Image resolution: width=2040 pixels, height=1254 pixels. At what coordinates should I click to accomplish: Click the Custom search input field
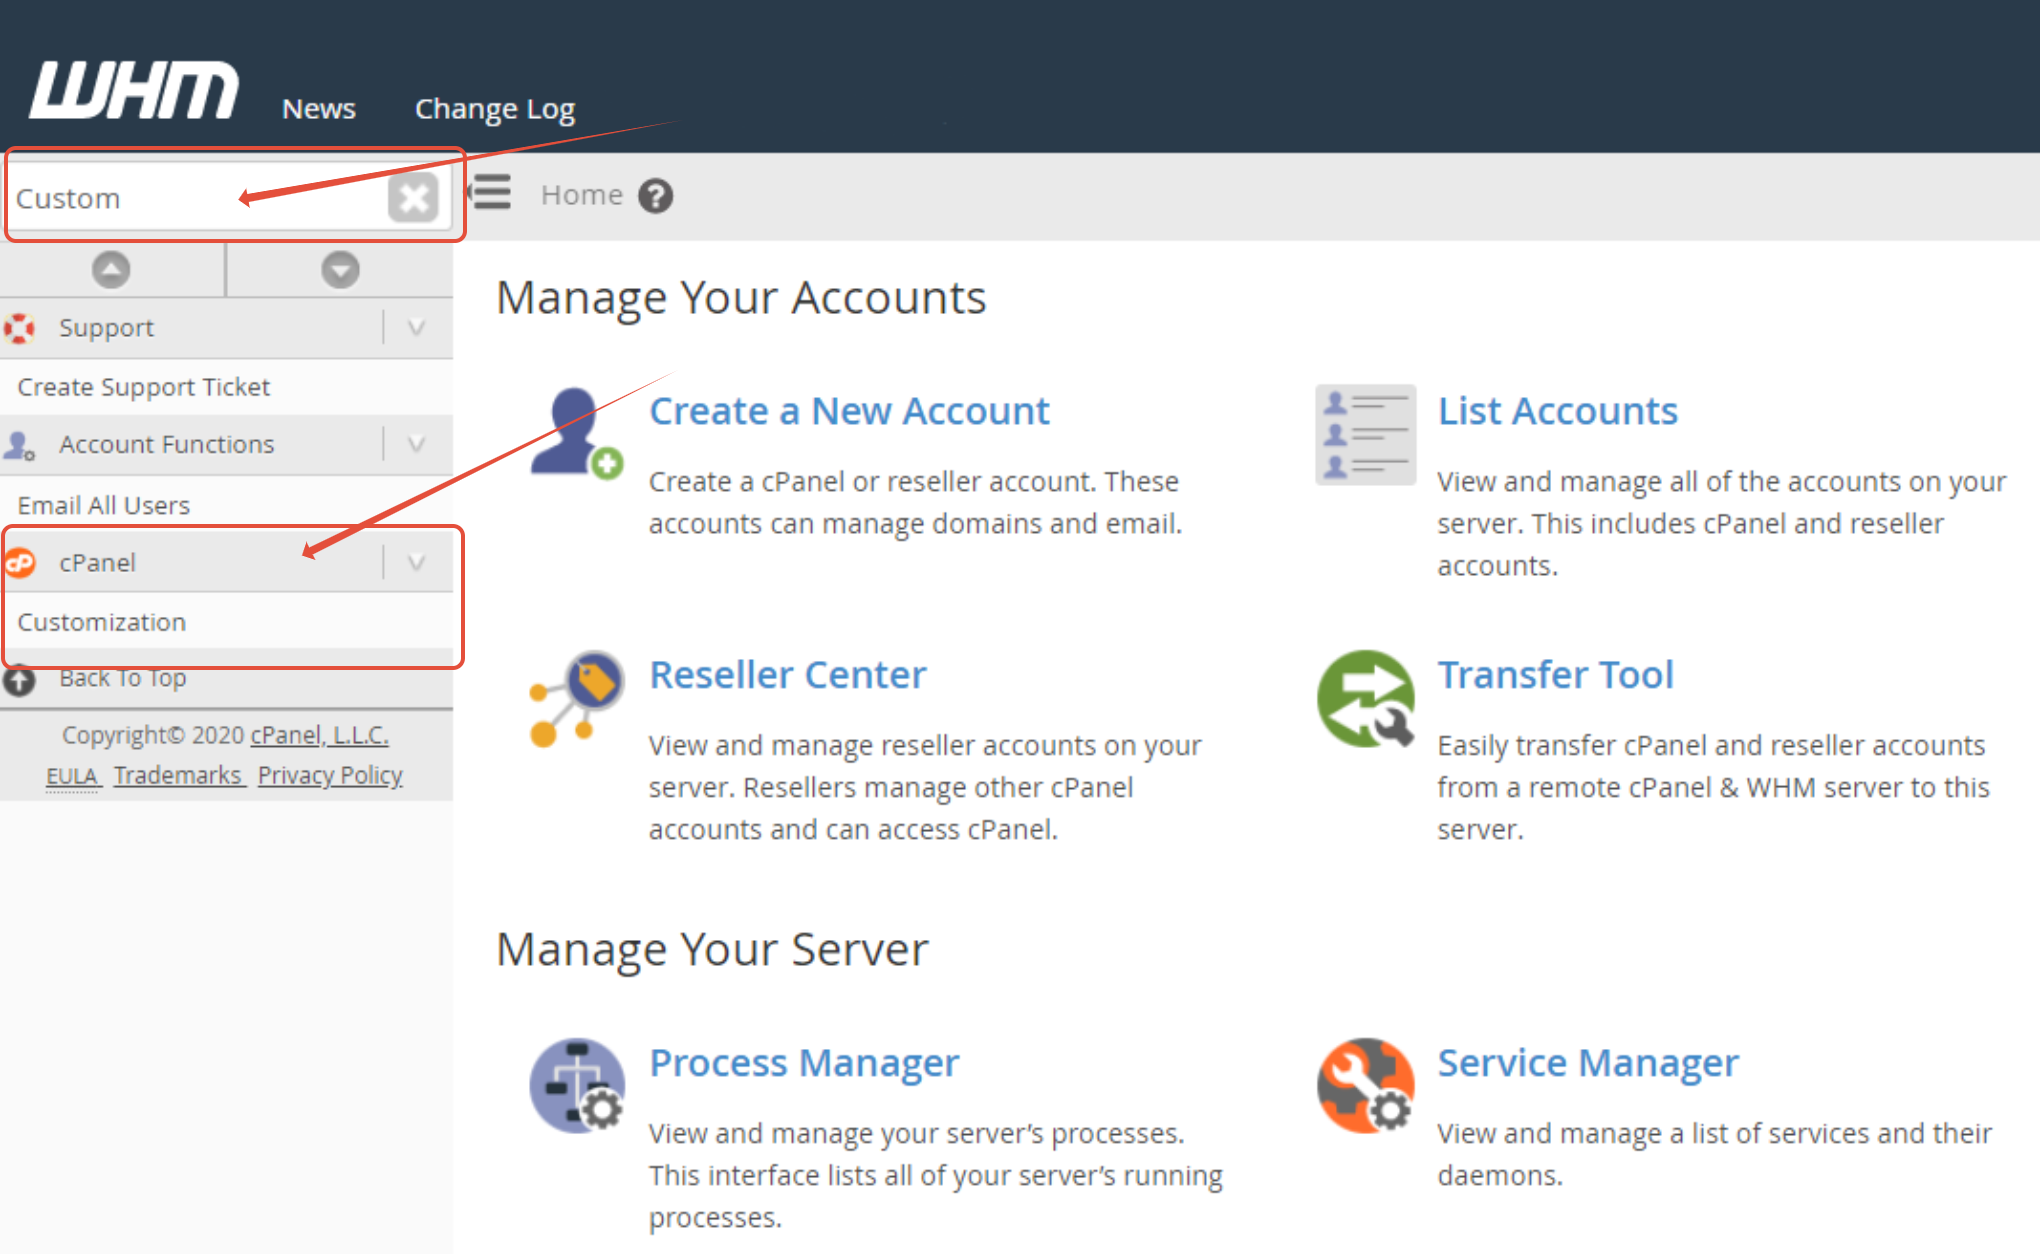[190, 198]
